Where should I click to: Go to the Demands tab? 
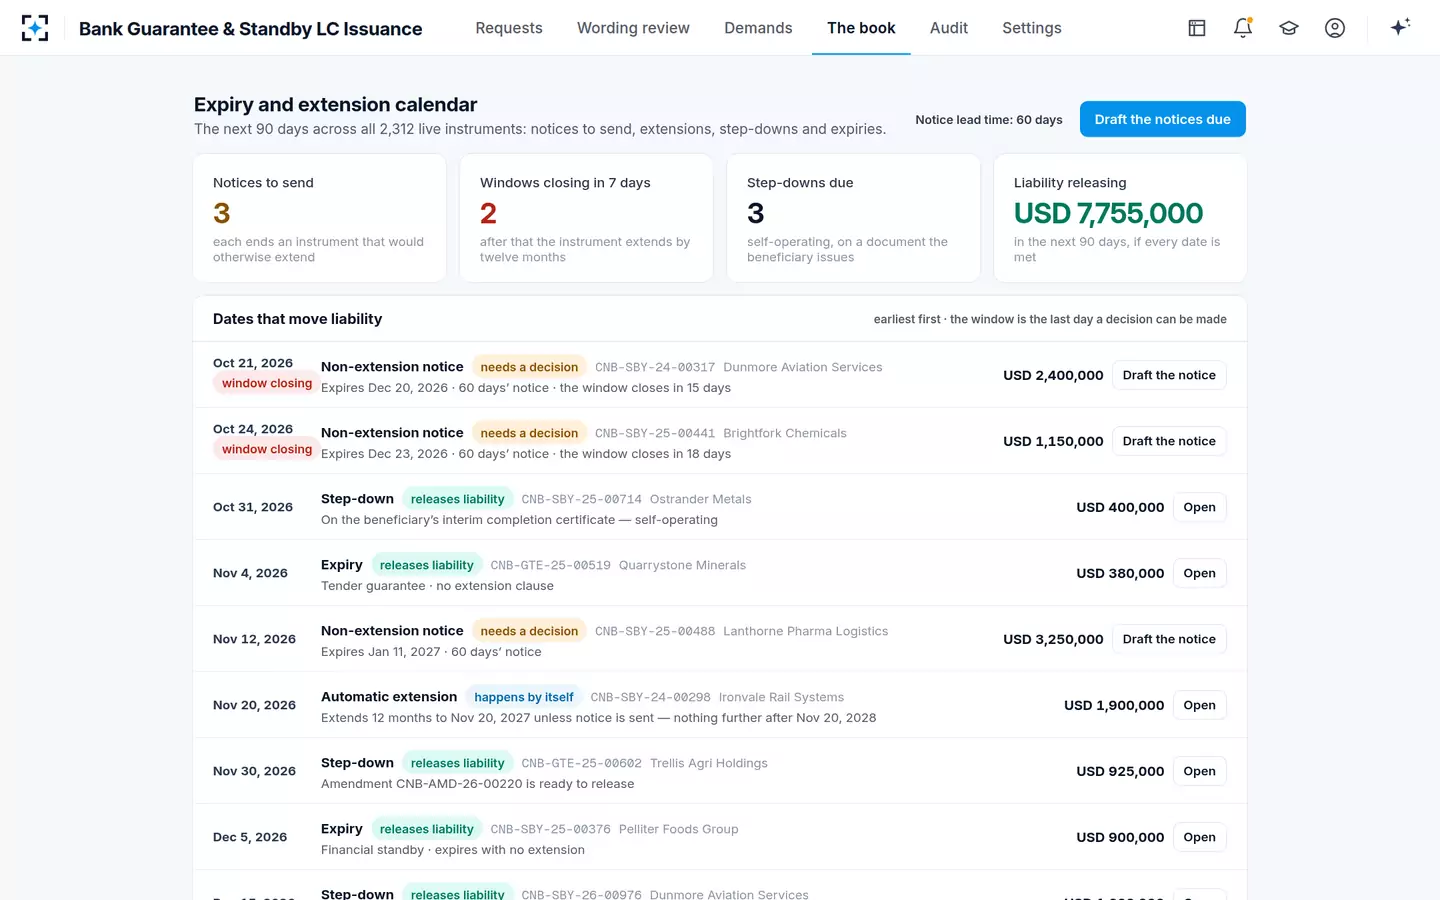(758, 28)
